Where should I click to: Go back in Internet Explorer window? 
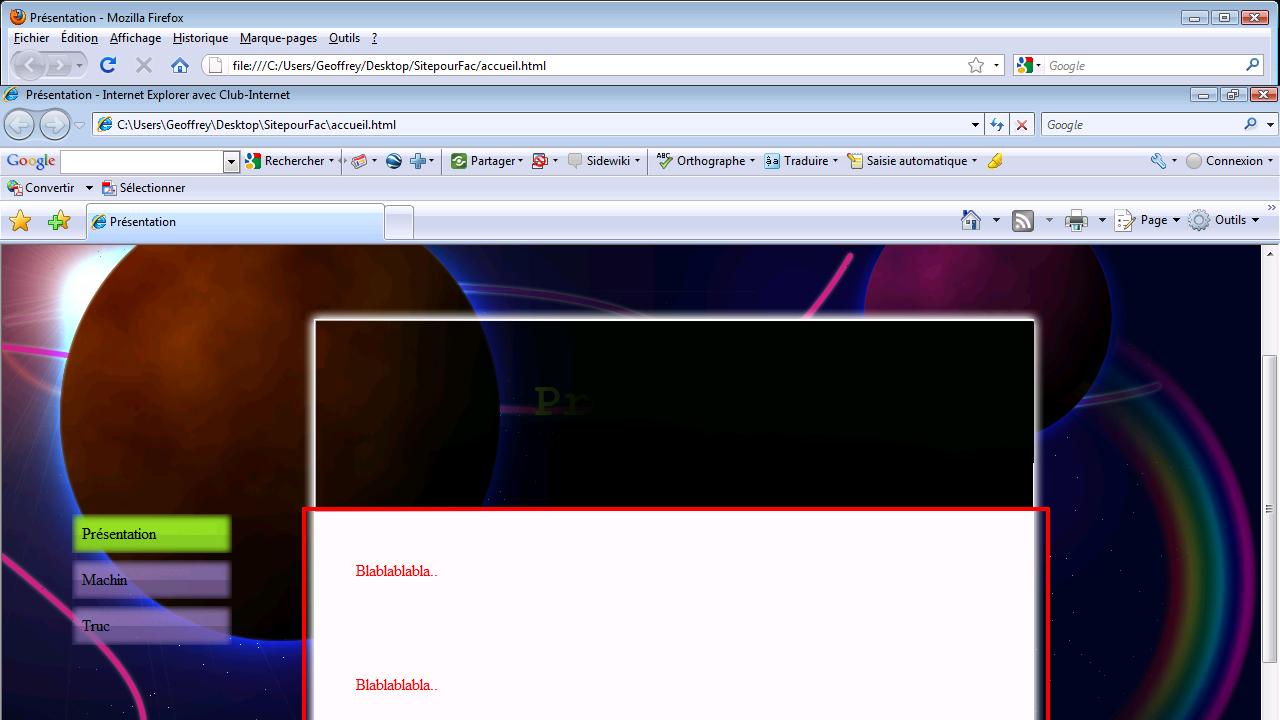tap(19, 125)
